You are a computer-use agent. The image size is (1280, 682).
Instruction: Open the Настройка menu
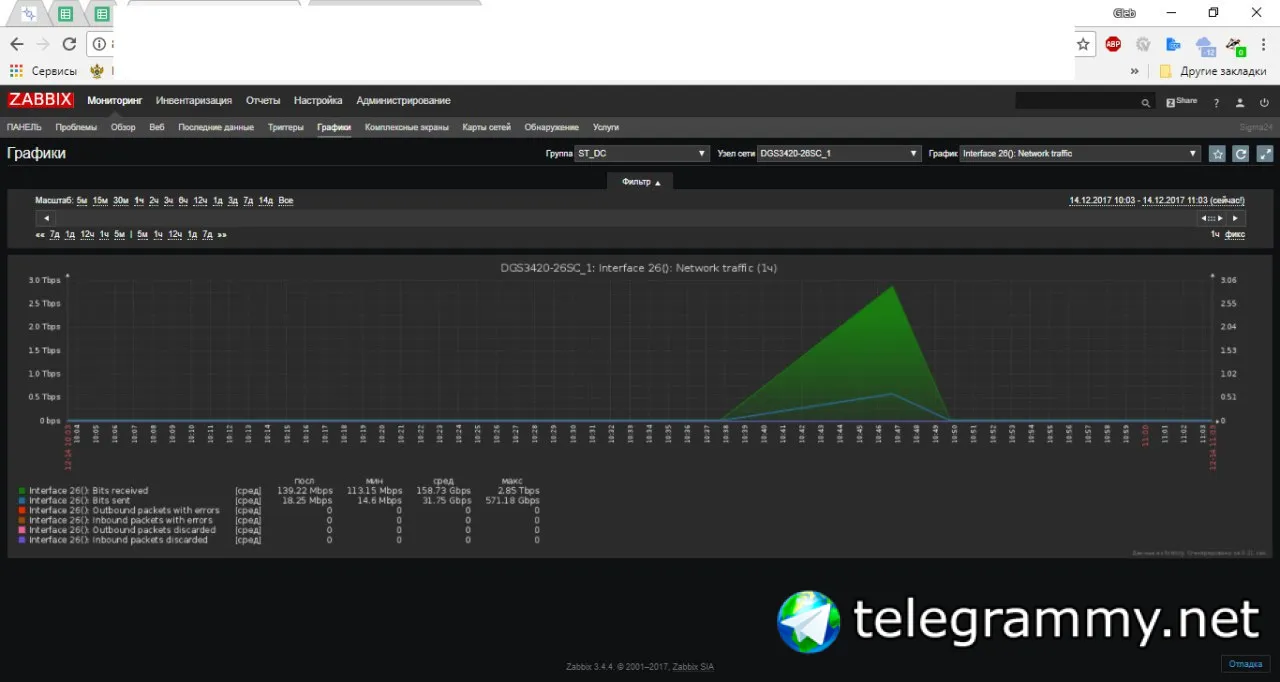(318, 101)
